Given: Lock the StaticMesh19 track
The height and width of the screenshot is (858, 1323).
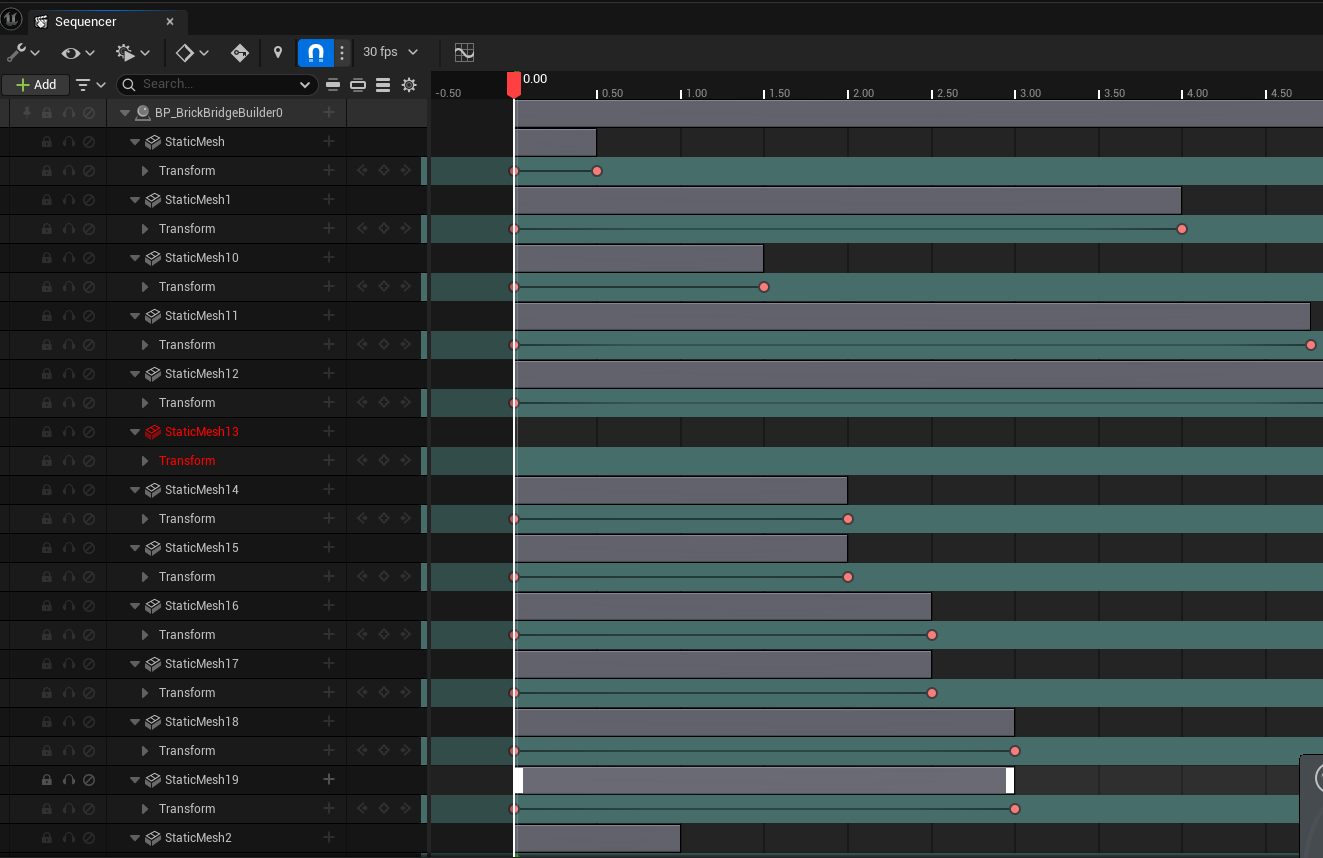Looking at the screenshot, I should [47, 780].
